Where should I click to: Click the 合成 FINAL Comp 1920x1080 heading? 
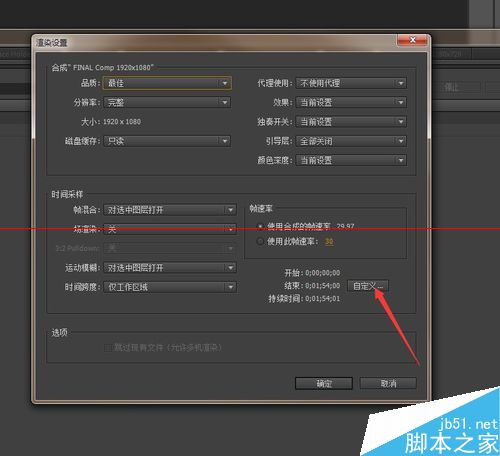[103, 68]
